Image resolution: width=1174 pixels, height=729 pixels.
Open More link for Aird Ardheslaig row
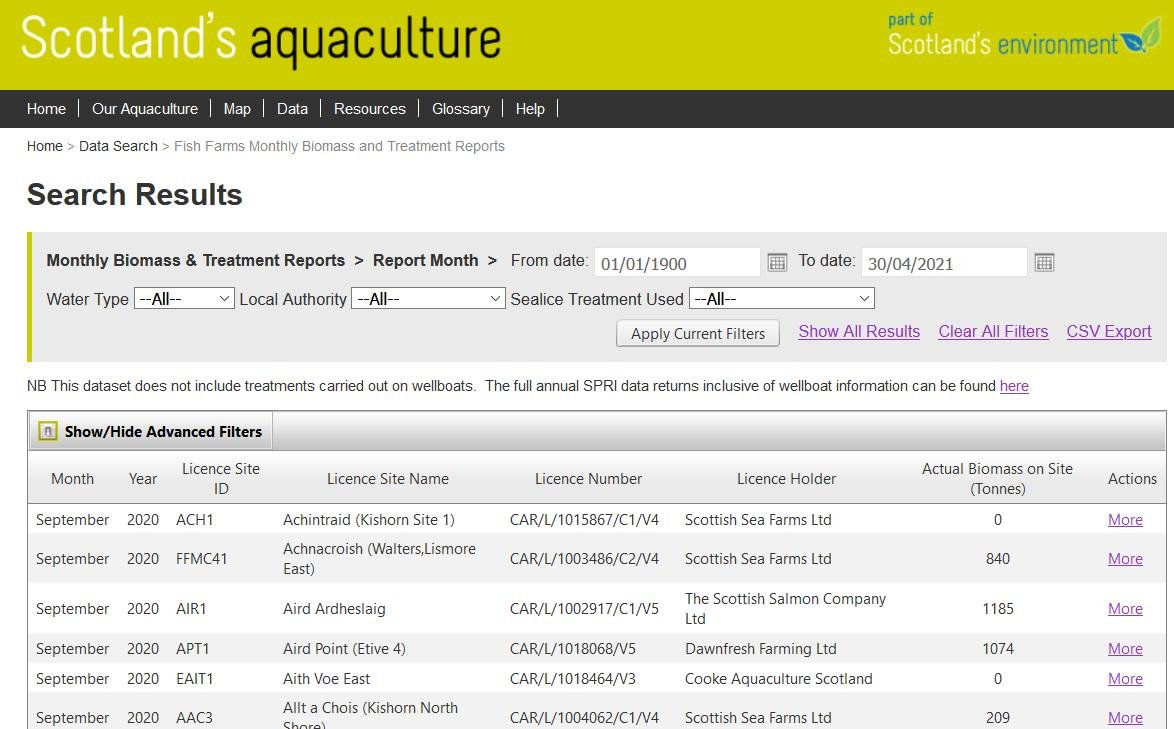(1125, 609)
